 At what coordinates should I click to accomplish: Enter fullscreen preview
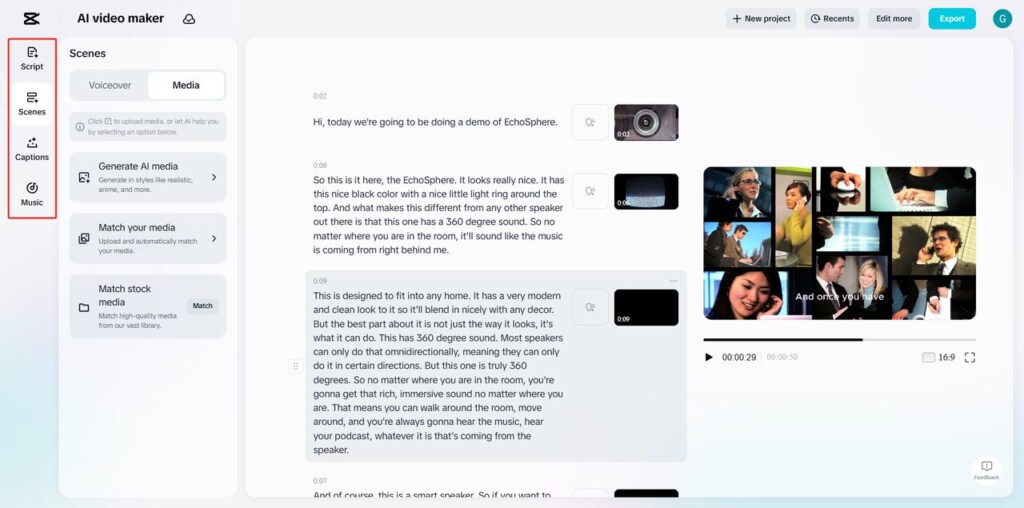pos(970,357)
